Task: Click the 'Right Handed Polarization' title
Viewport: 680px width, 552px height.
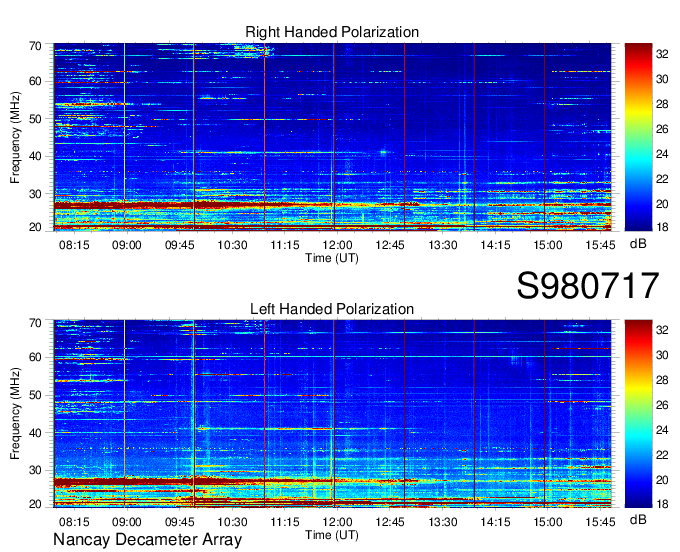Action: point(332,32)
